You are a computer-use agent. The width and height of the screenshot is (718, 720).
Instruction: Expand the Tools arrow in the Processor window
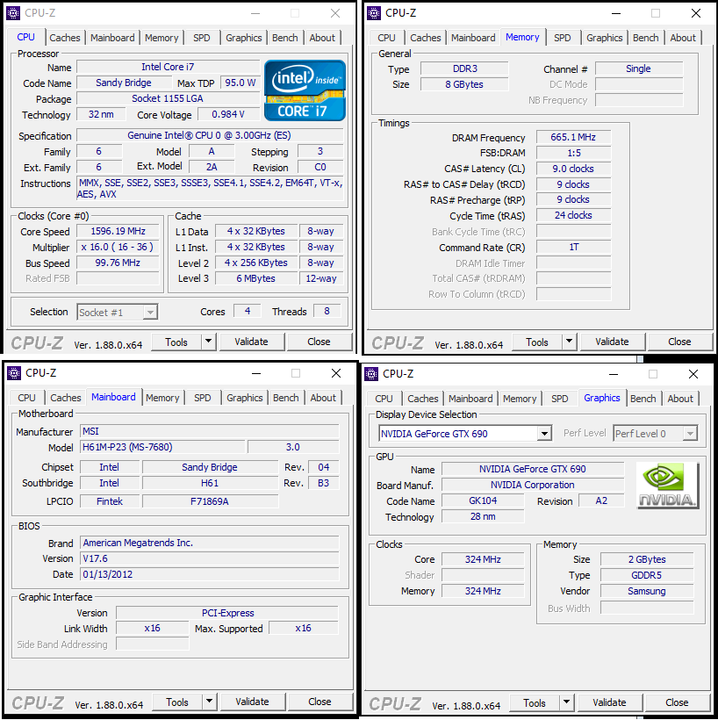(208, 342)
